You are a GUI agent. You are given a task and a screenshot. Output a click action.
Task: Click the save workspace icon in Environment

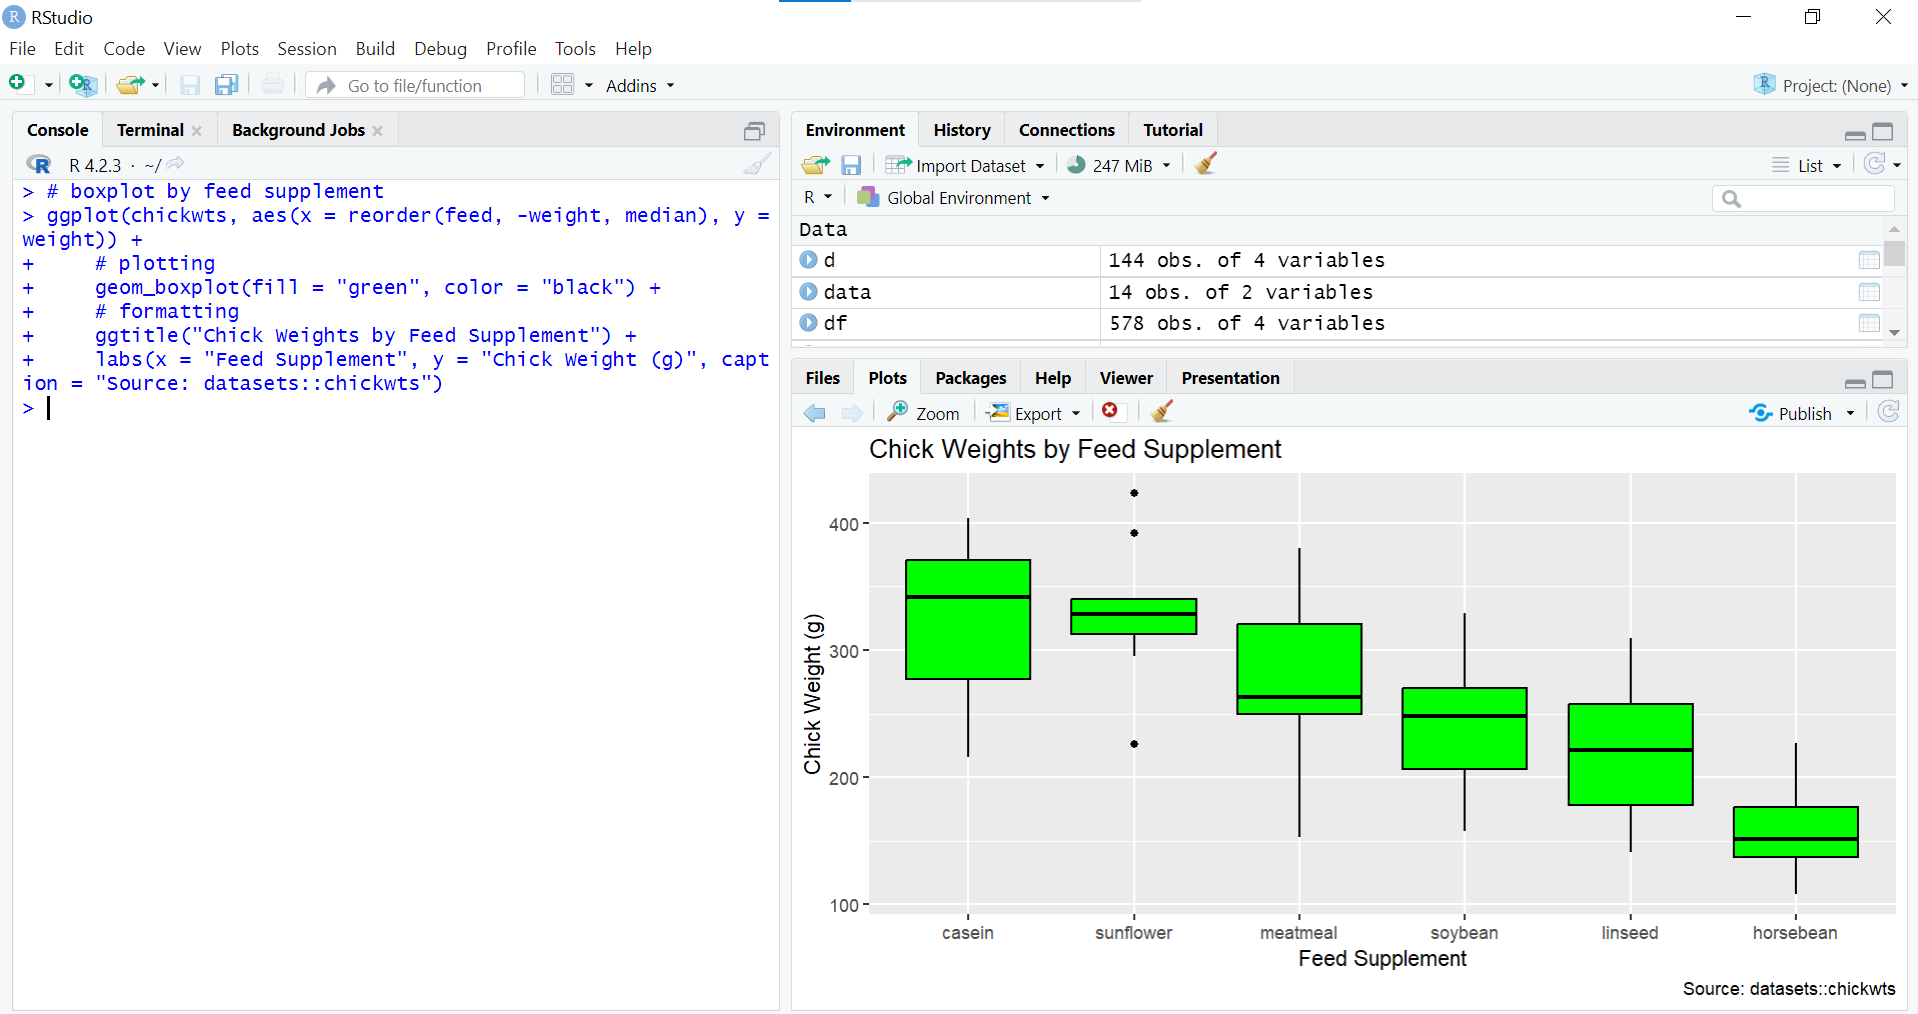click(851, 165)
